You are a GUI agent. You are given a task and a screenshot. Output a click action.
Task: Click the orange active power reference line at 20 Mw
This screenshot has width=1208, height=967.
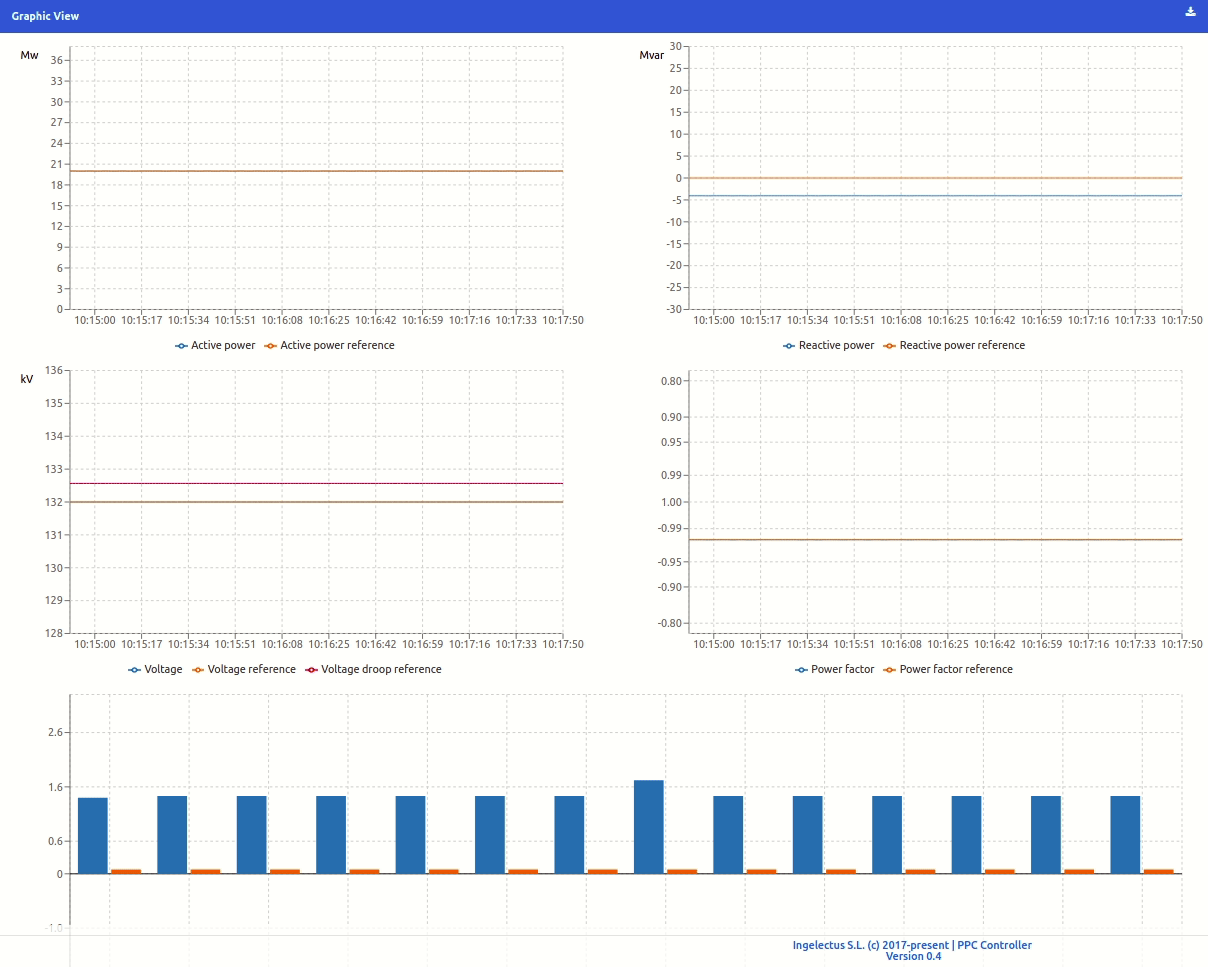pyautogui.click(x=316, y=171)
